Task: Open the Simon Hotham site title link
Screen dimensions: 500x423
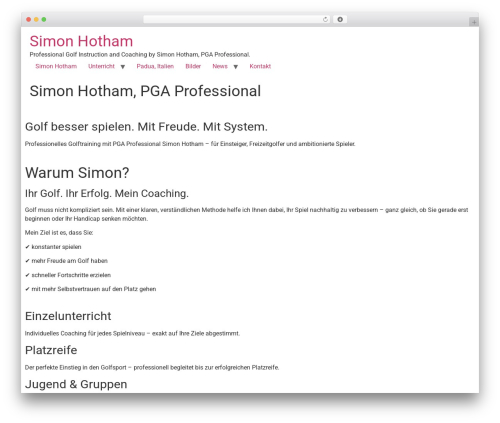Action: coord(81,41)
